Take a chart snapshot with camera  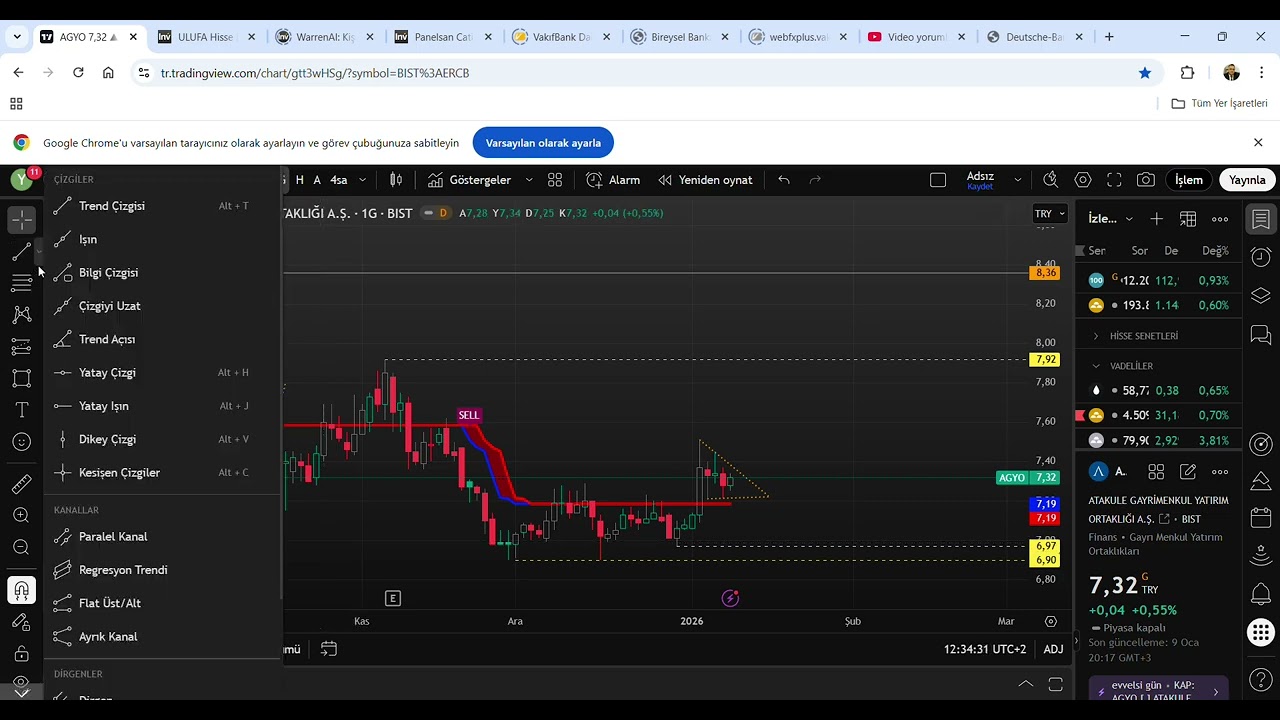(1146, 180)
